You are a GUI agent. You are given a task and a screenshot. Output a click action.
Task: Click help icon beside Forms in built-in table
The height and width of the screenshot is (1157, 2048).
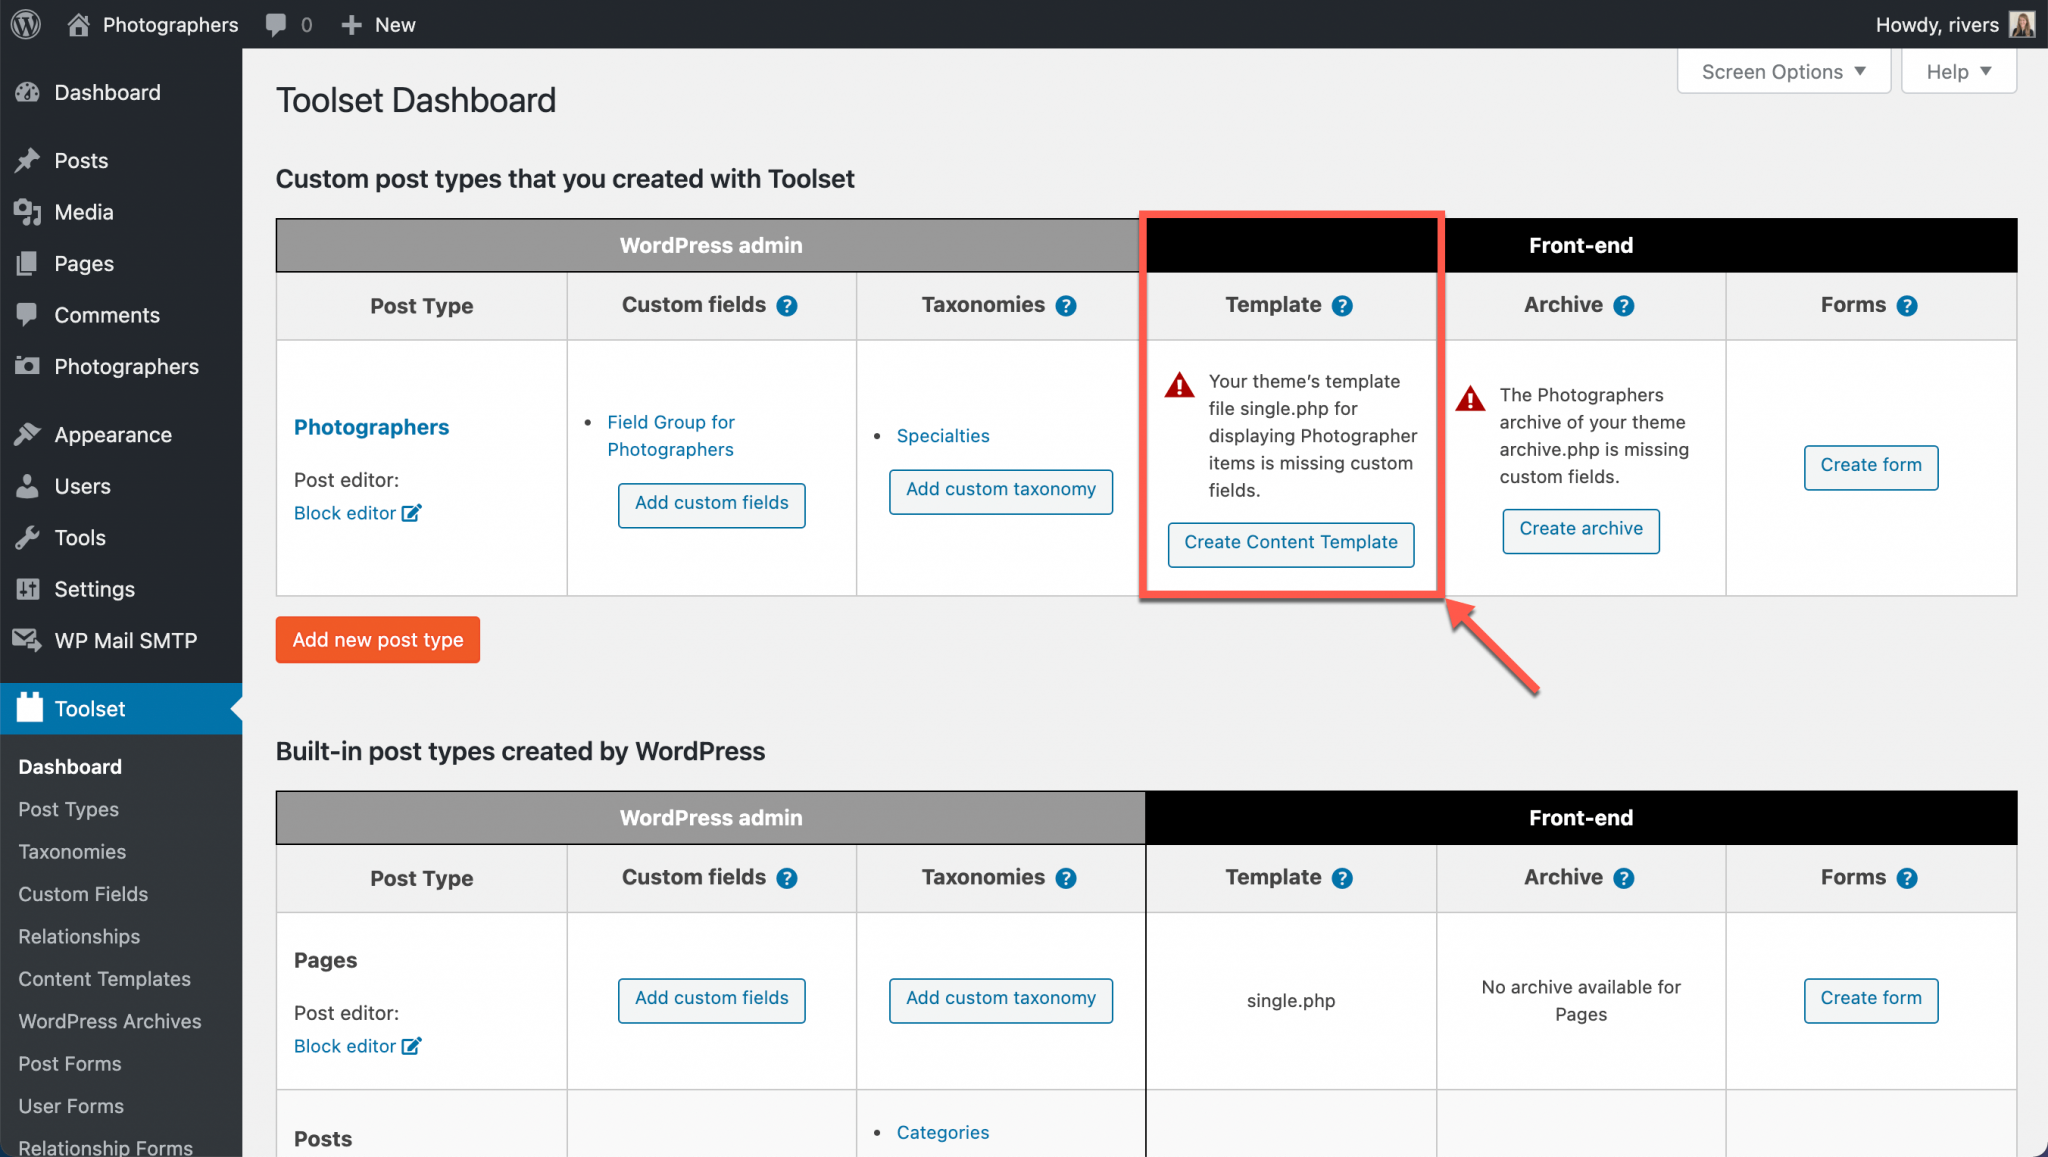coord(1907,878)
